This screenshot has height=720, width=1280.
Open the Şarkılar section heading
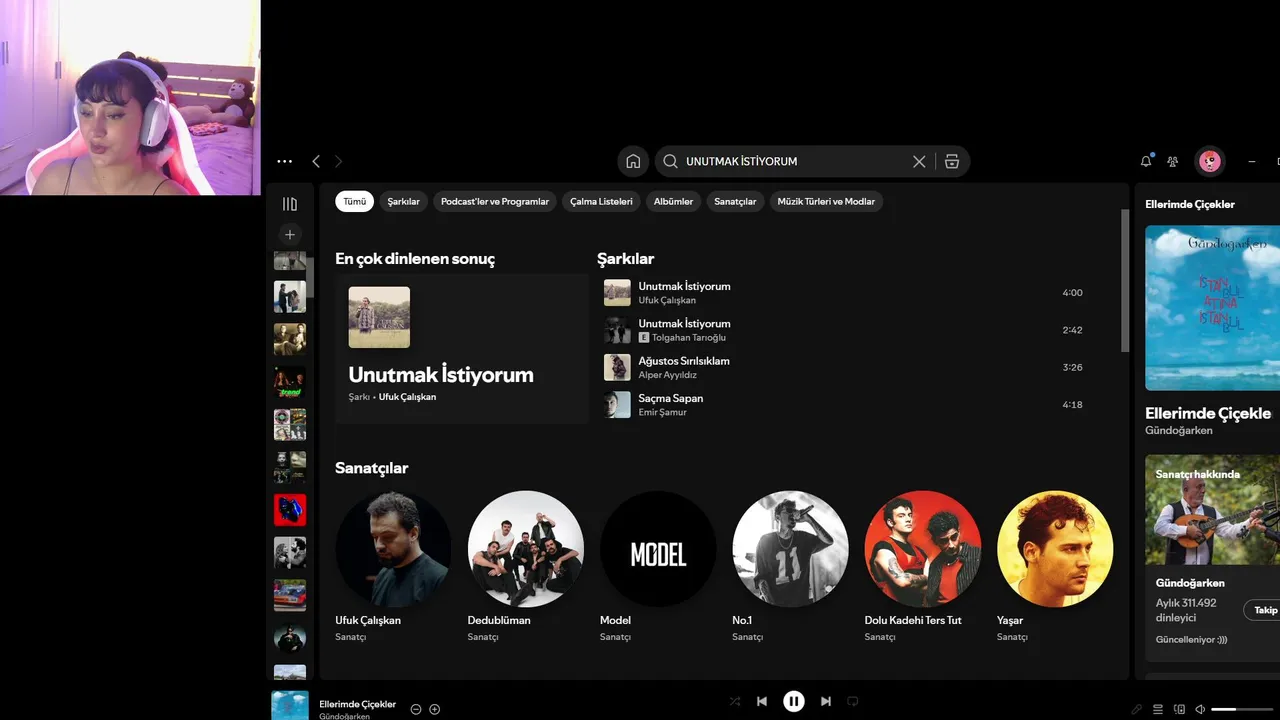tap(625, 259)
